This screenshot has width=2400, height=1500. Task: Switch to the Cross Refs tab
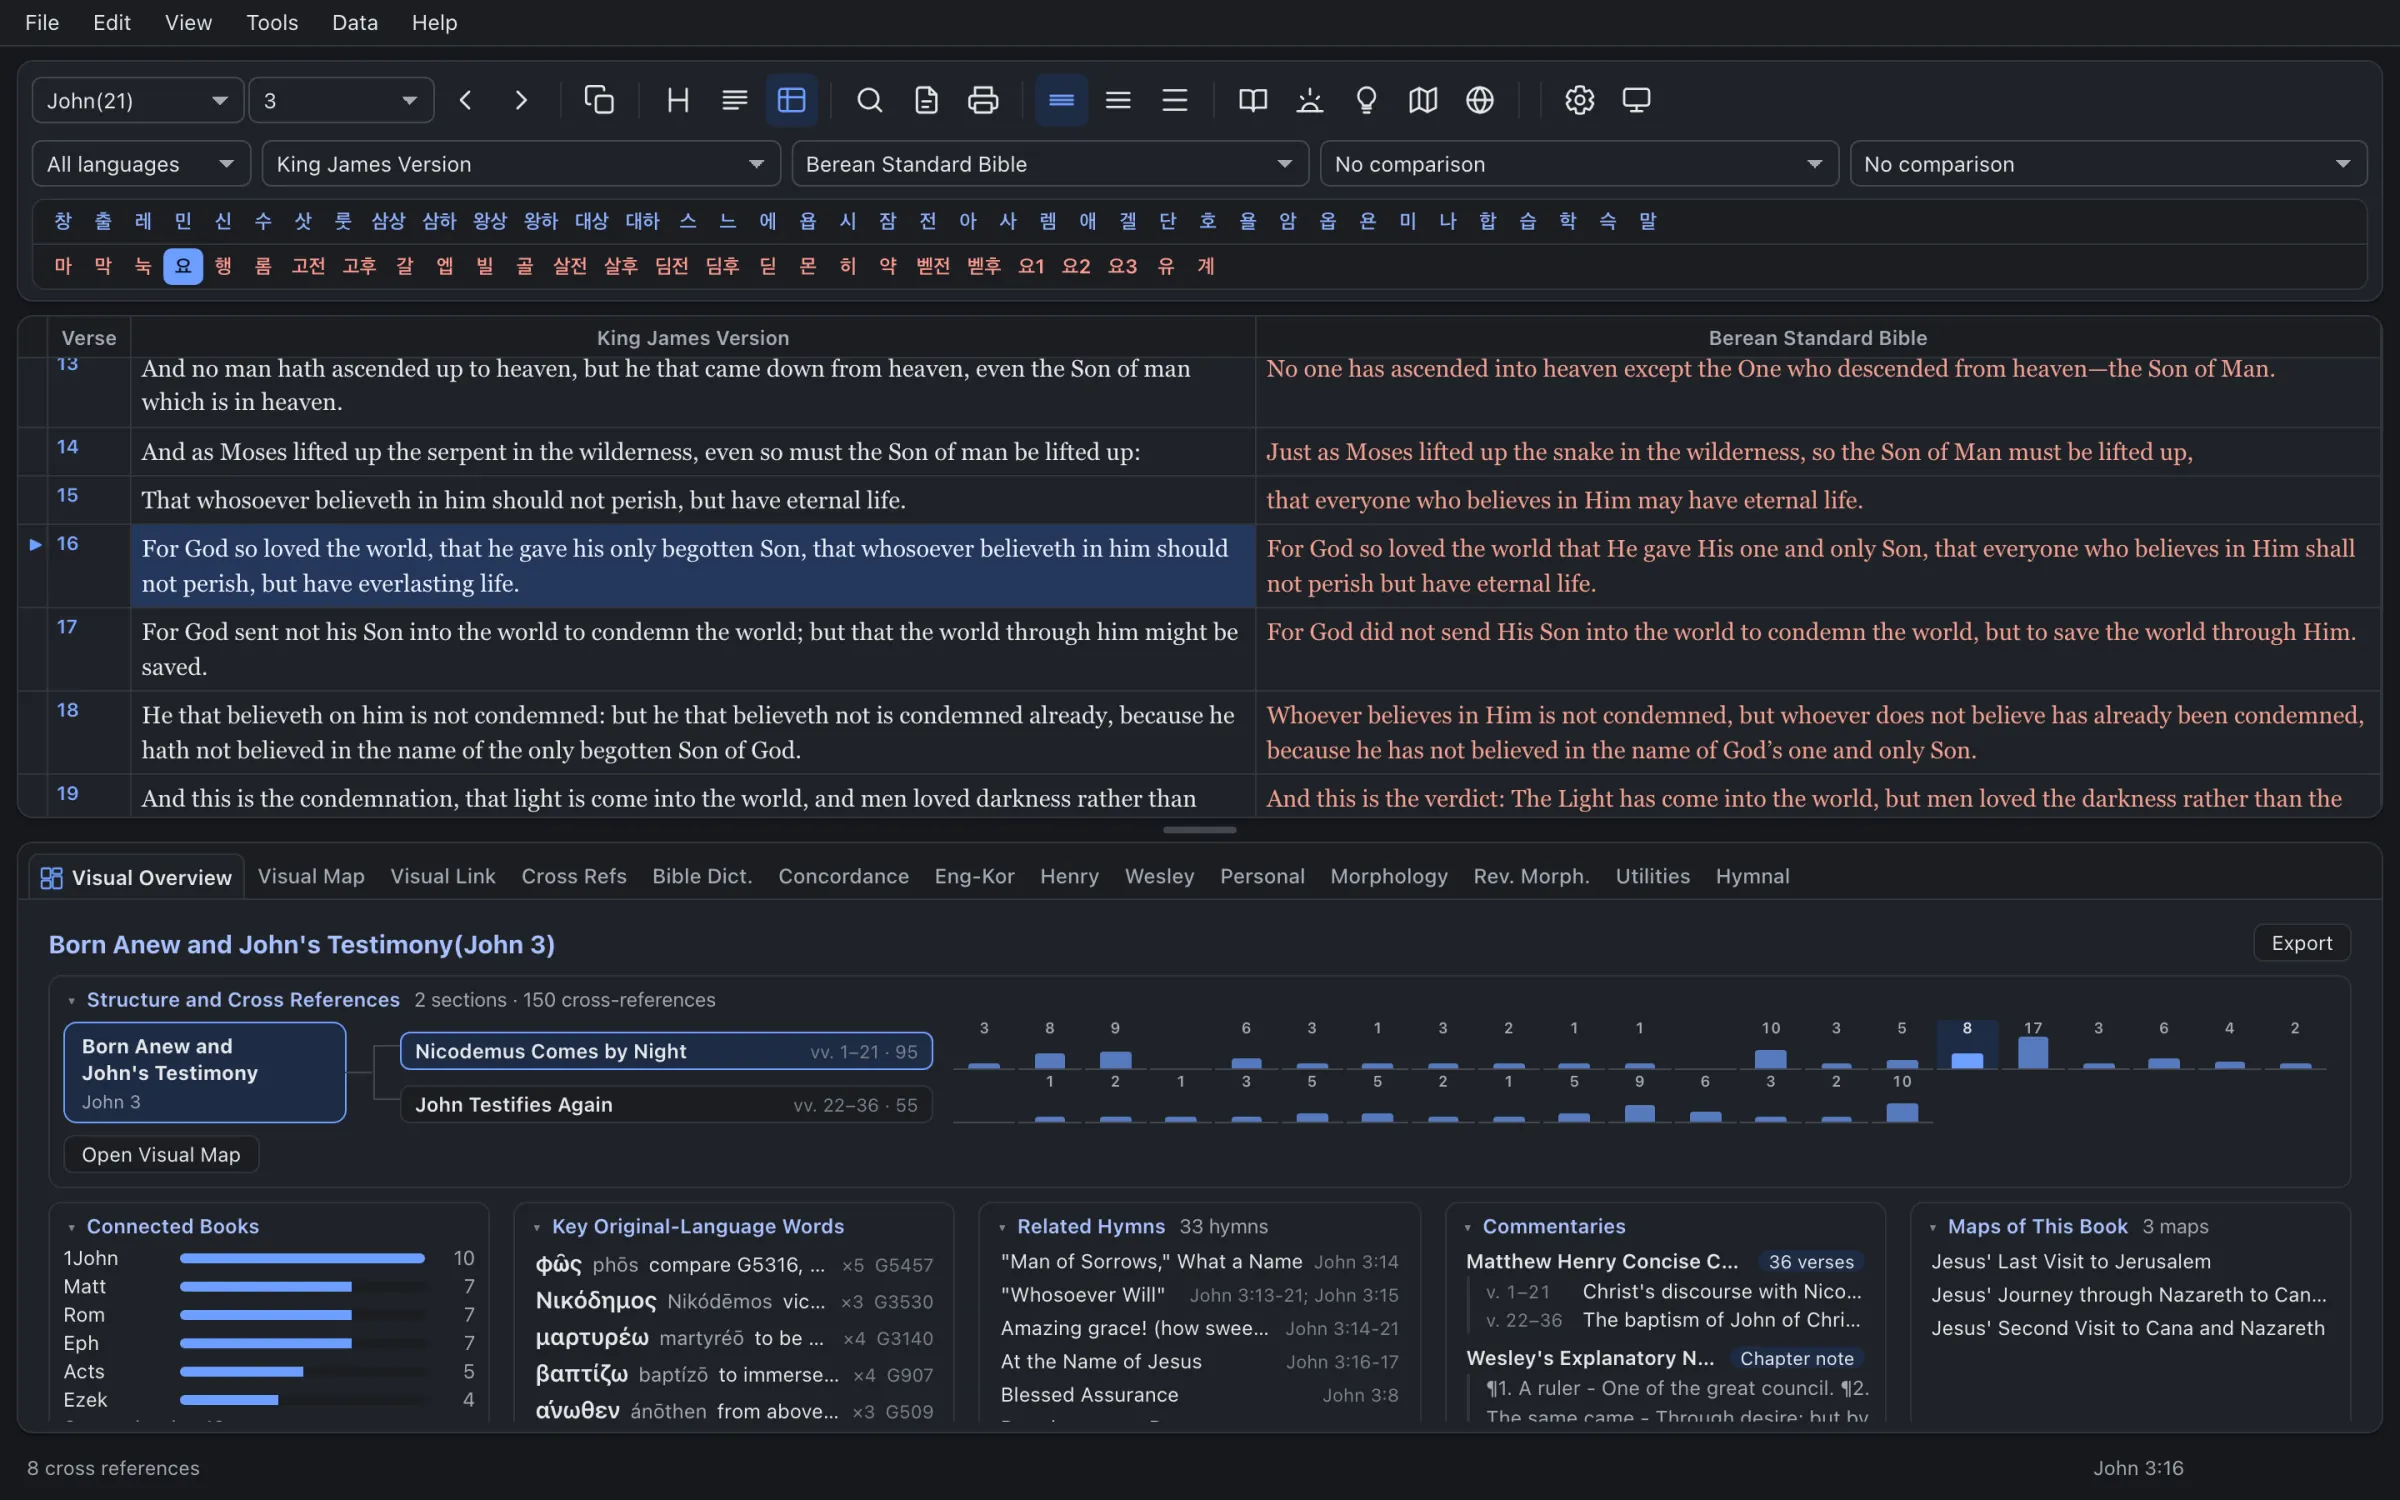pos(574,876)
